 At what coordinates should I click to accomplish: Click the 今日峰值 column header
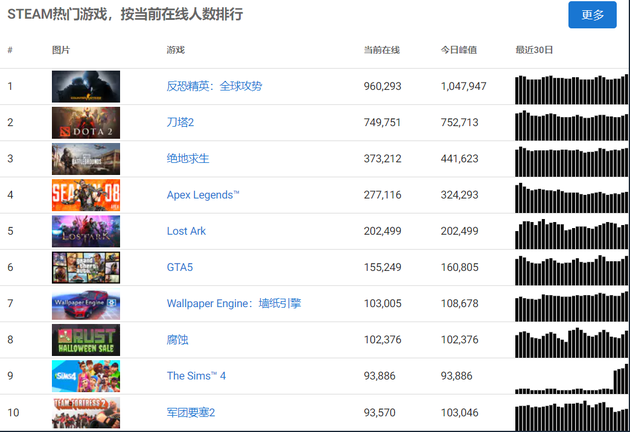point(459,50)
